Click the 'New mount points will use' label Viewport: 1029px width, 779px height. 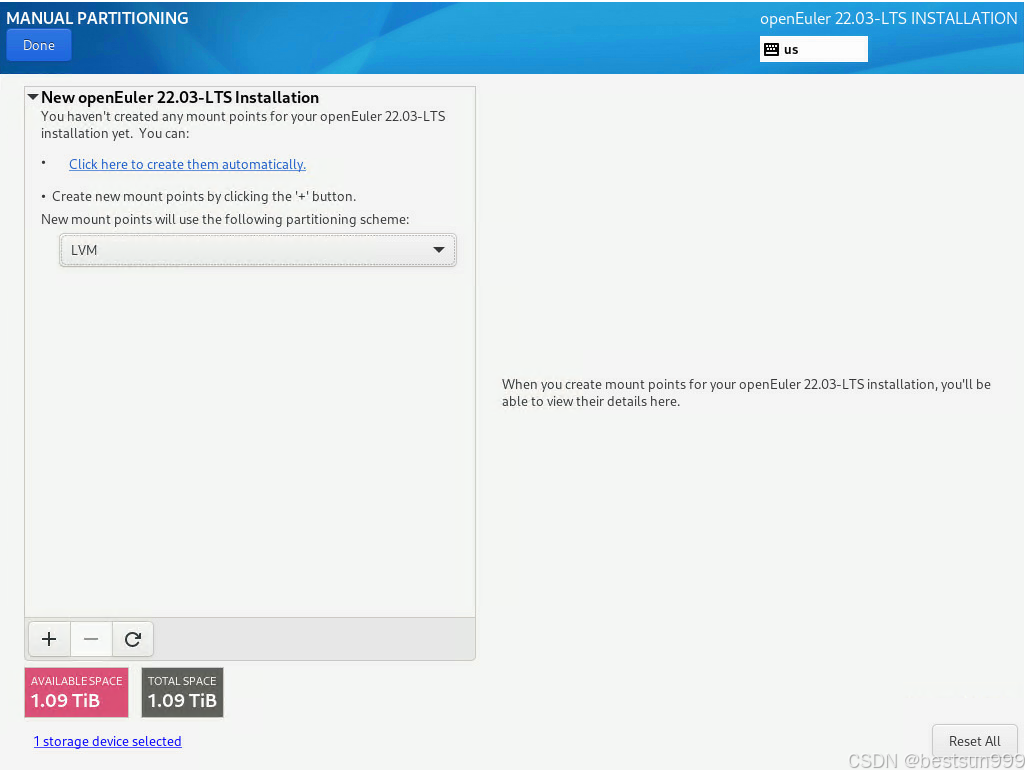225,219
